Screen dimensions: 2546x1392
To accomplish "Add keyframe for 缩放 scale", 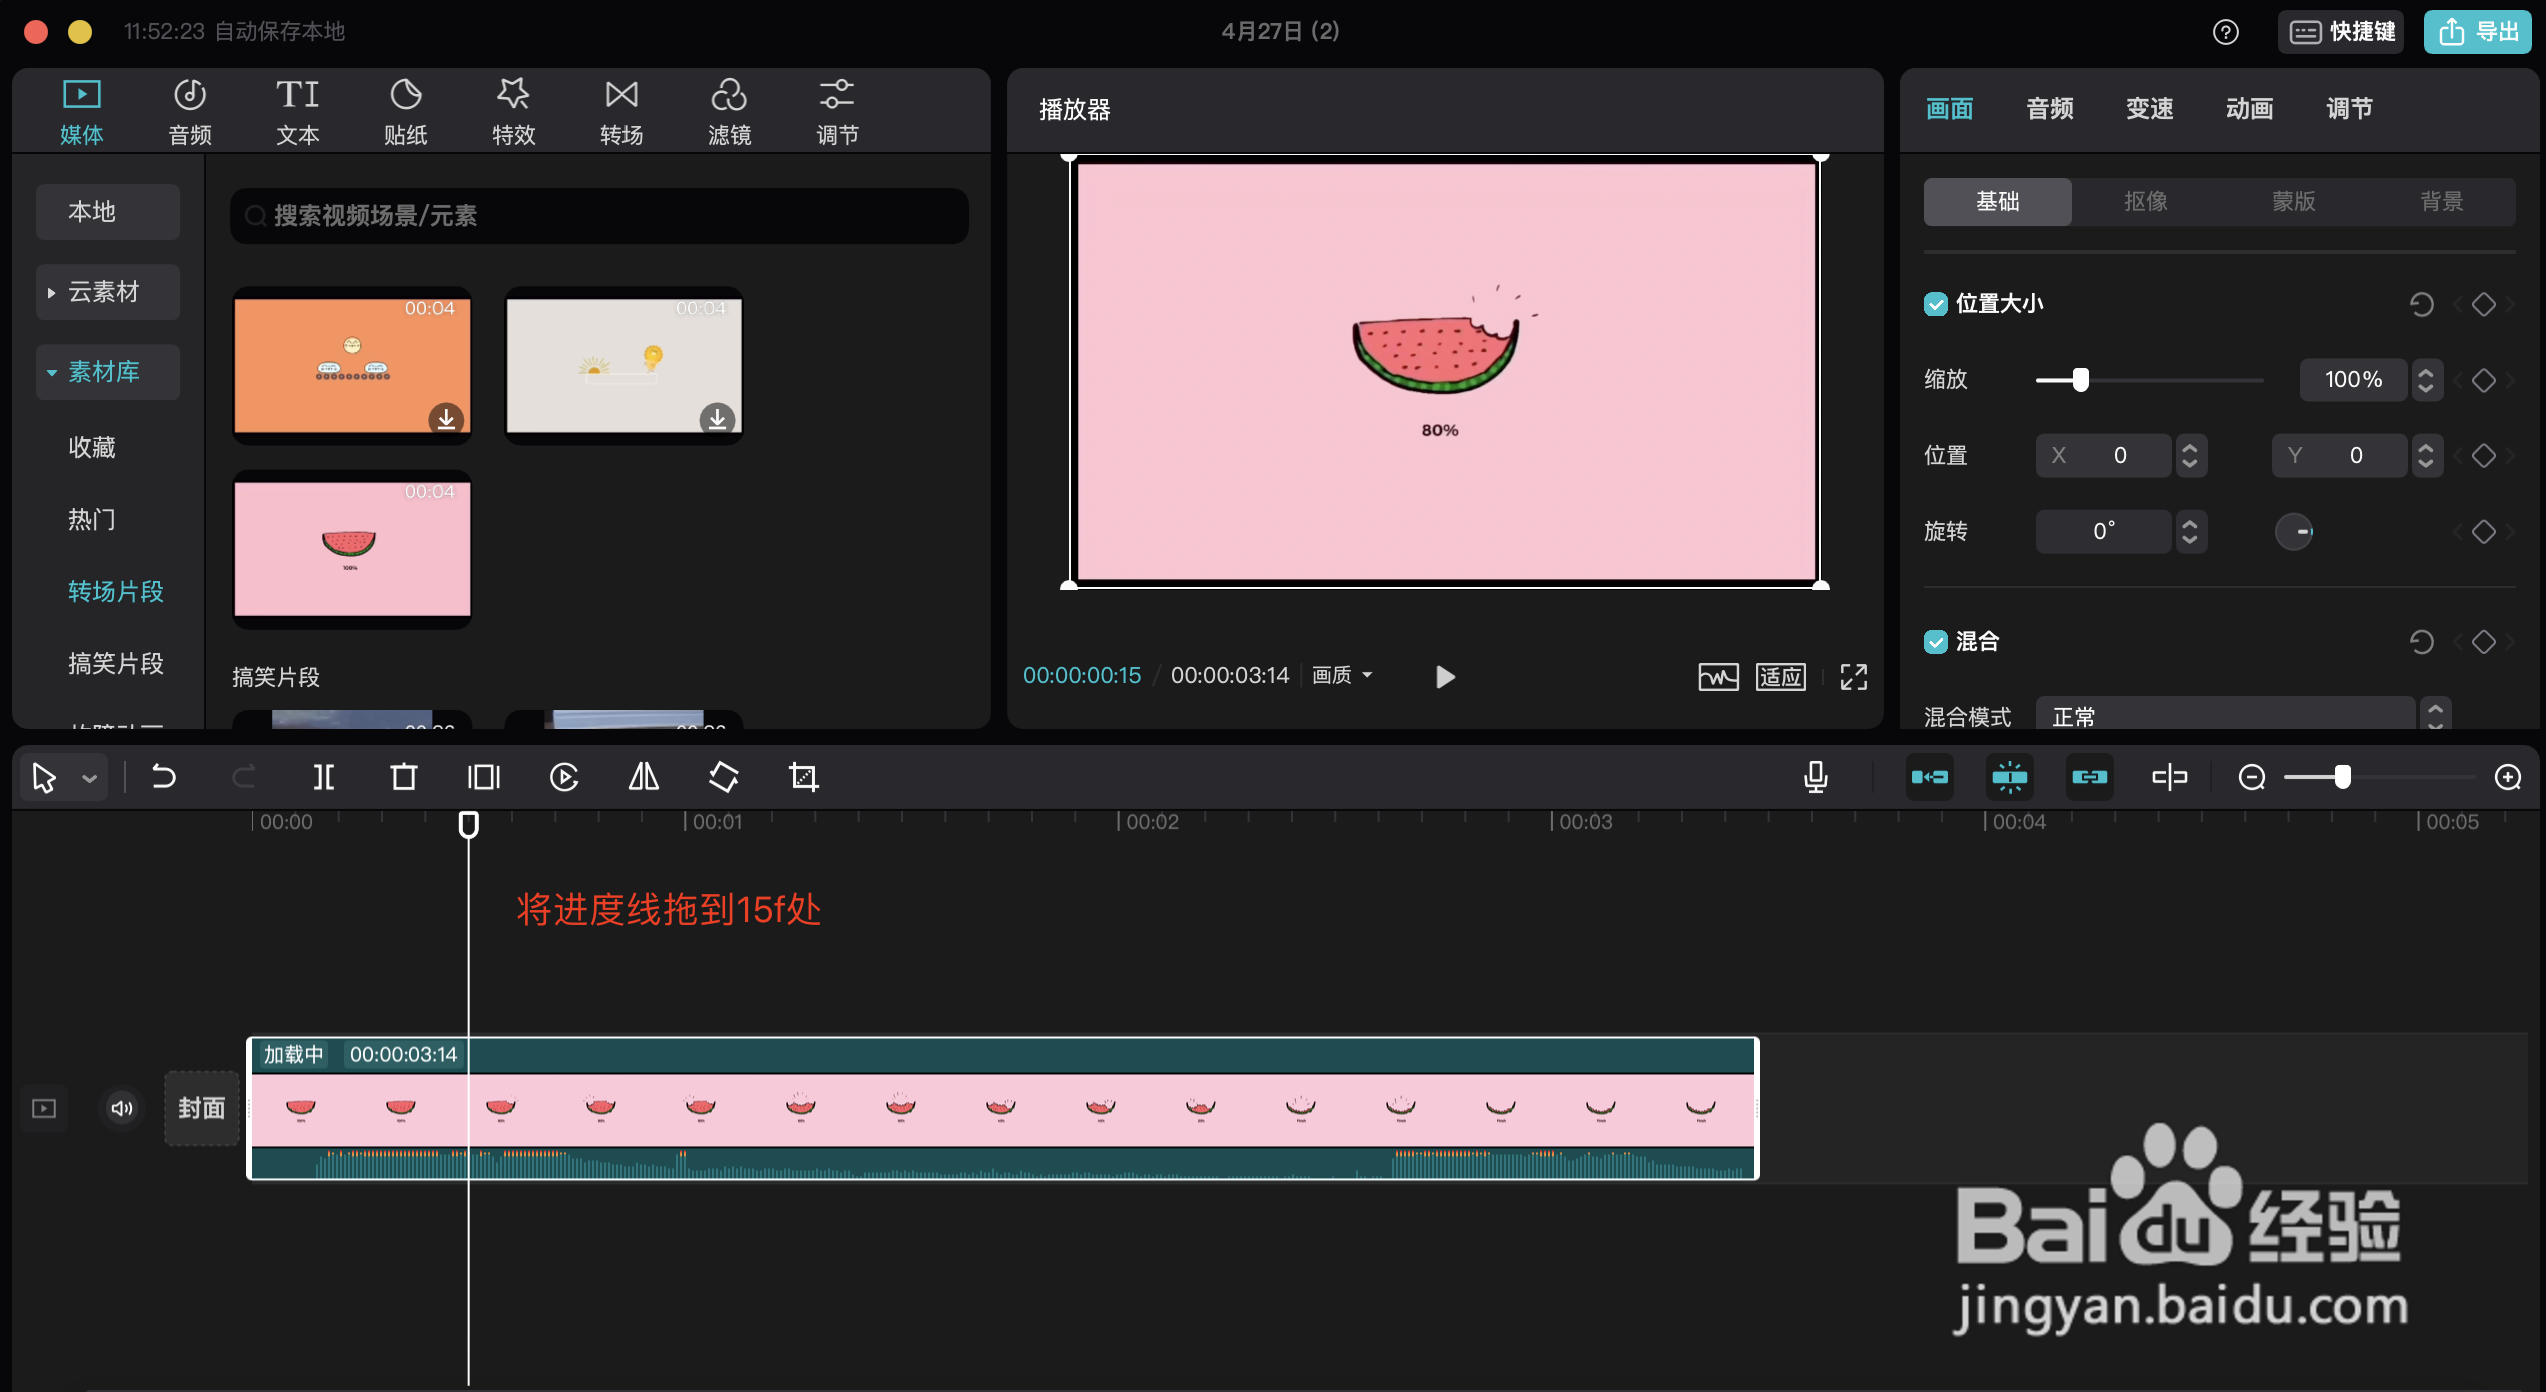I will (2484, 380).
